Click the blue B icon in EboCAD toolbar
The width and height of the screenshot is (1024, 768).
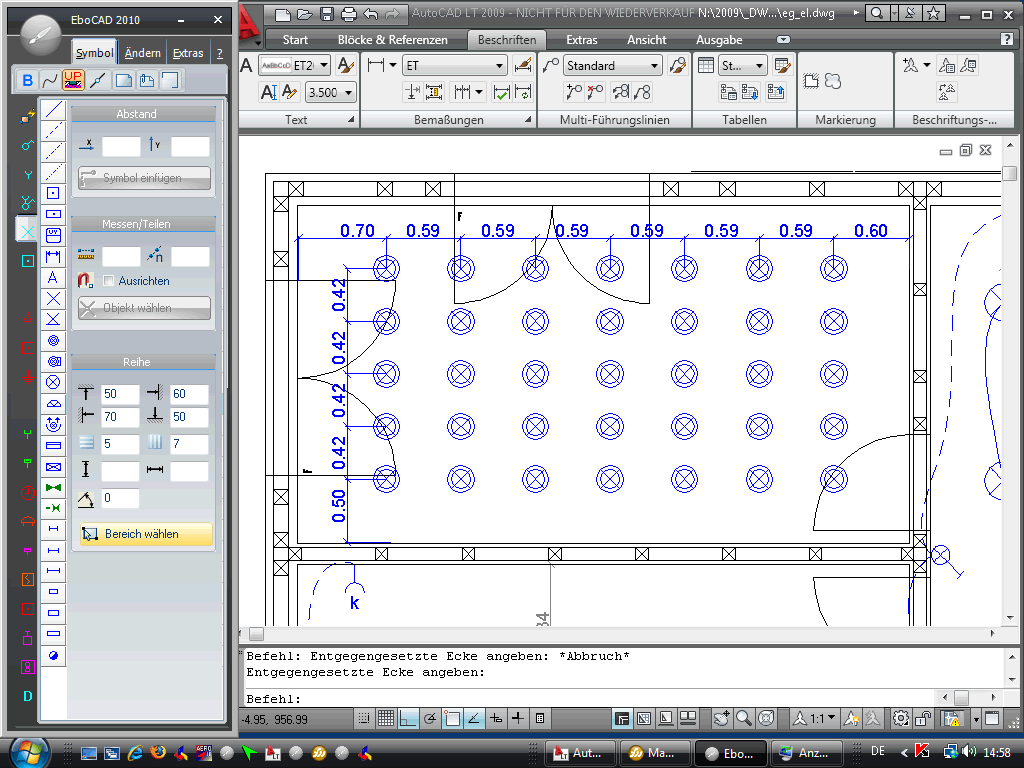[28, 81]
